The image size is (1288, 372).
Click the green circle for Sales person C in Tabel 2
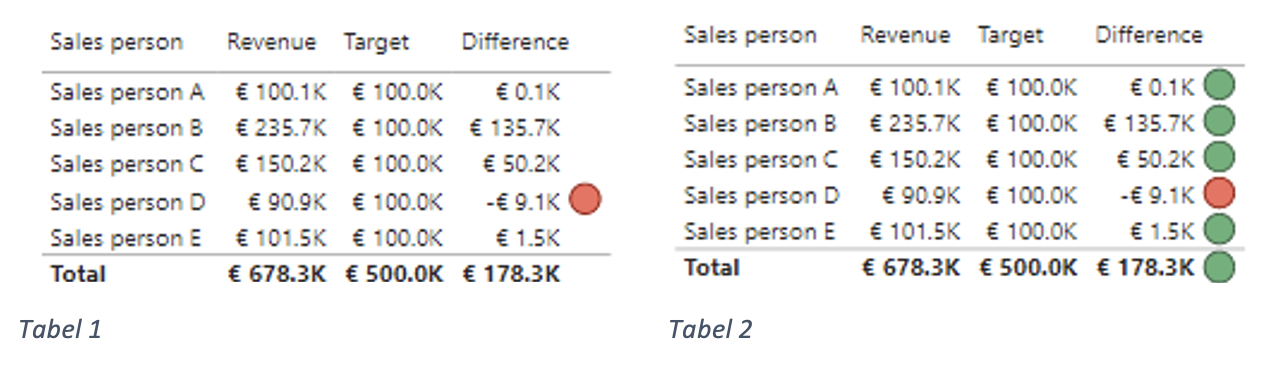[1218, 158]
